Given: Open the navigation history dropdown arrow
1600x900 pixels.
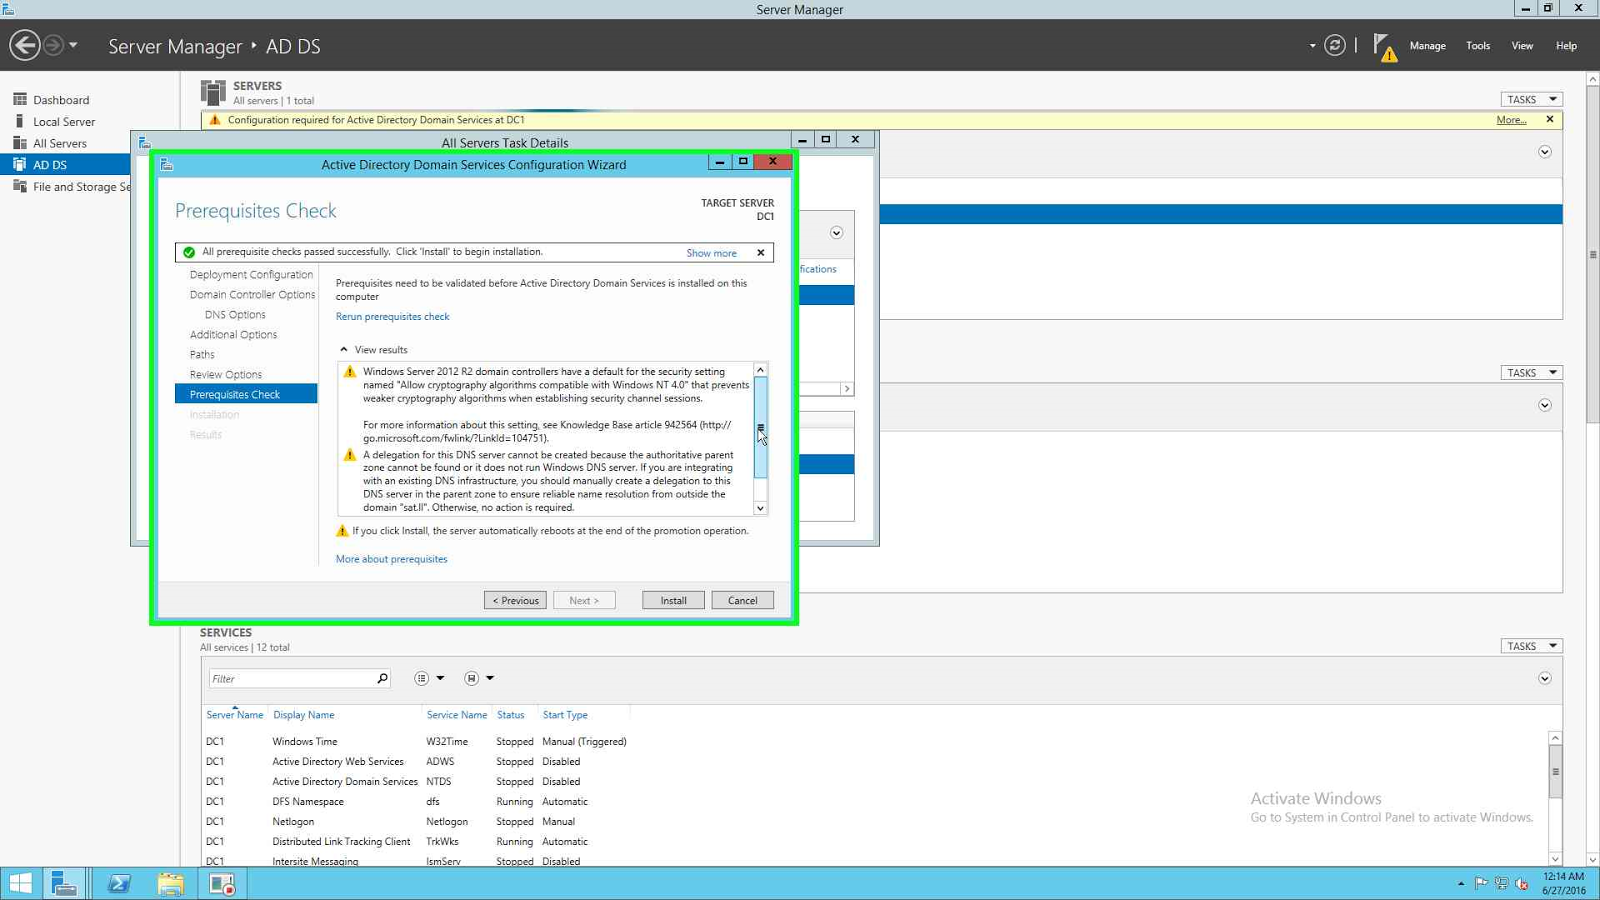Looking at the screenshot, I should (73, 45).
